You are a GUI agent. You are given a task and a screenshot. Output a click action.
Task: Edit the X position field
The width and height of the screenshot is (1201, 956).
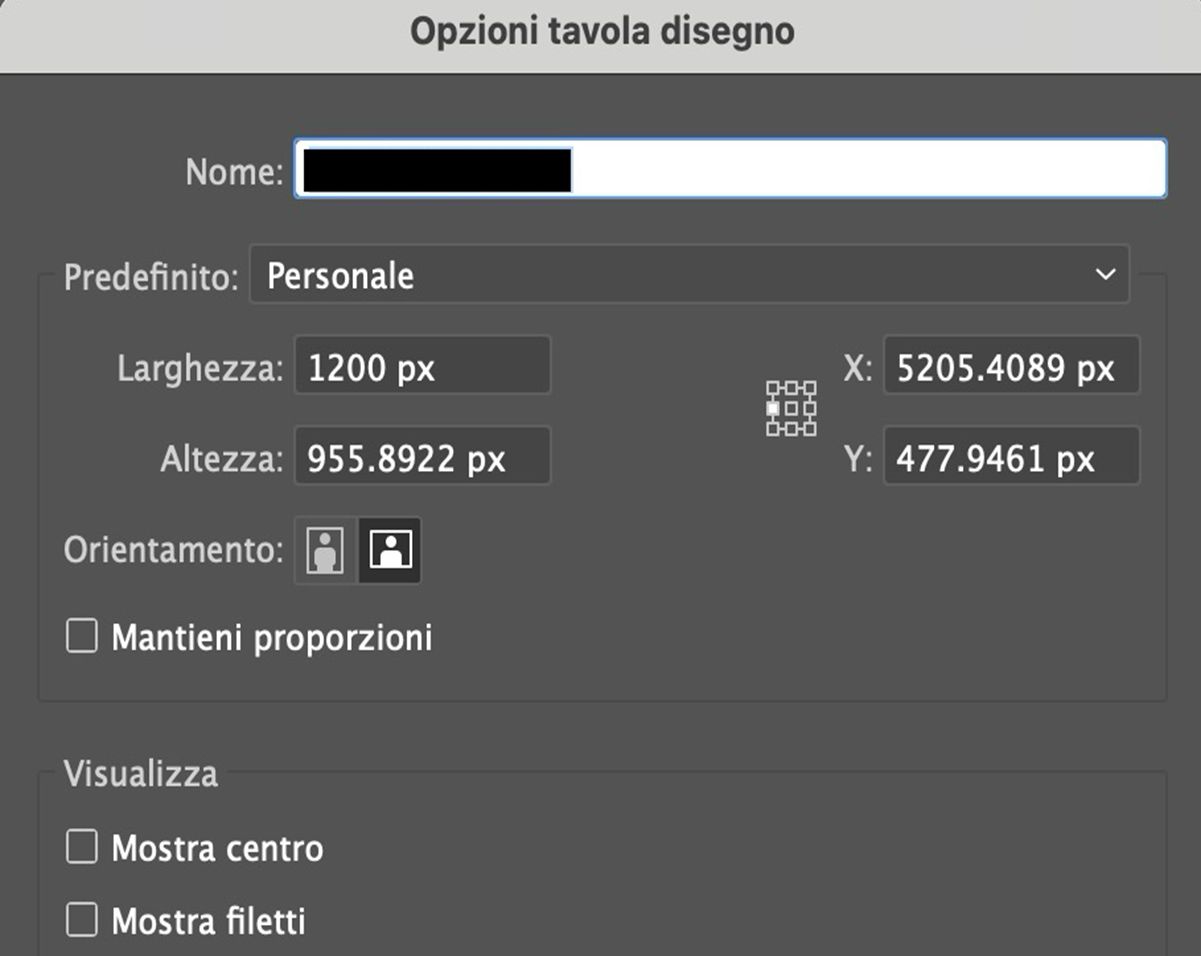1010,367
